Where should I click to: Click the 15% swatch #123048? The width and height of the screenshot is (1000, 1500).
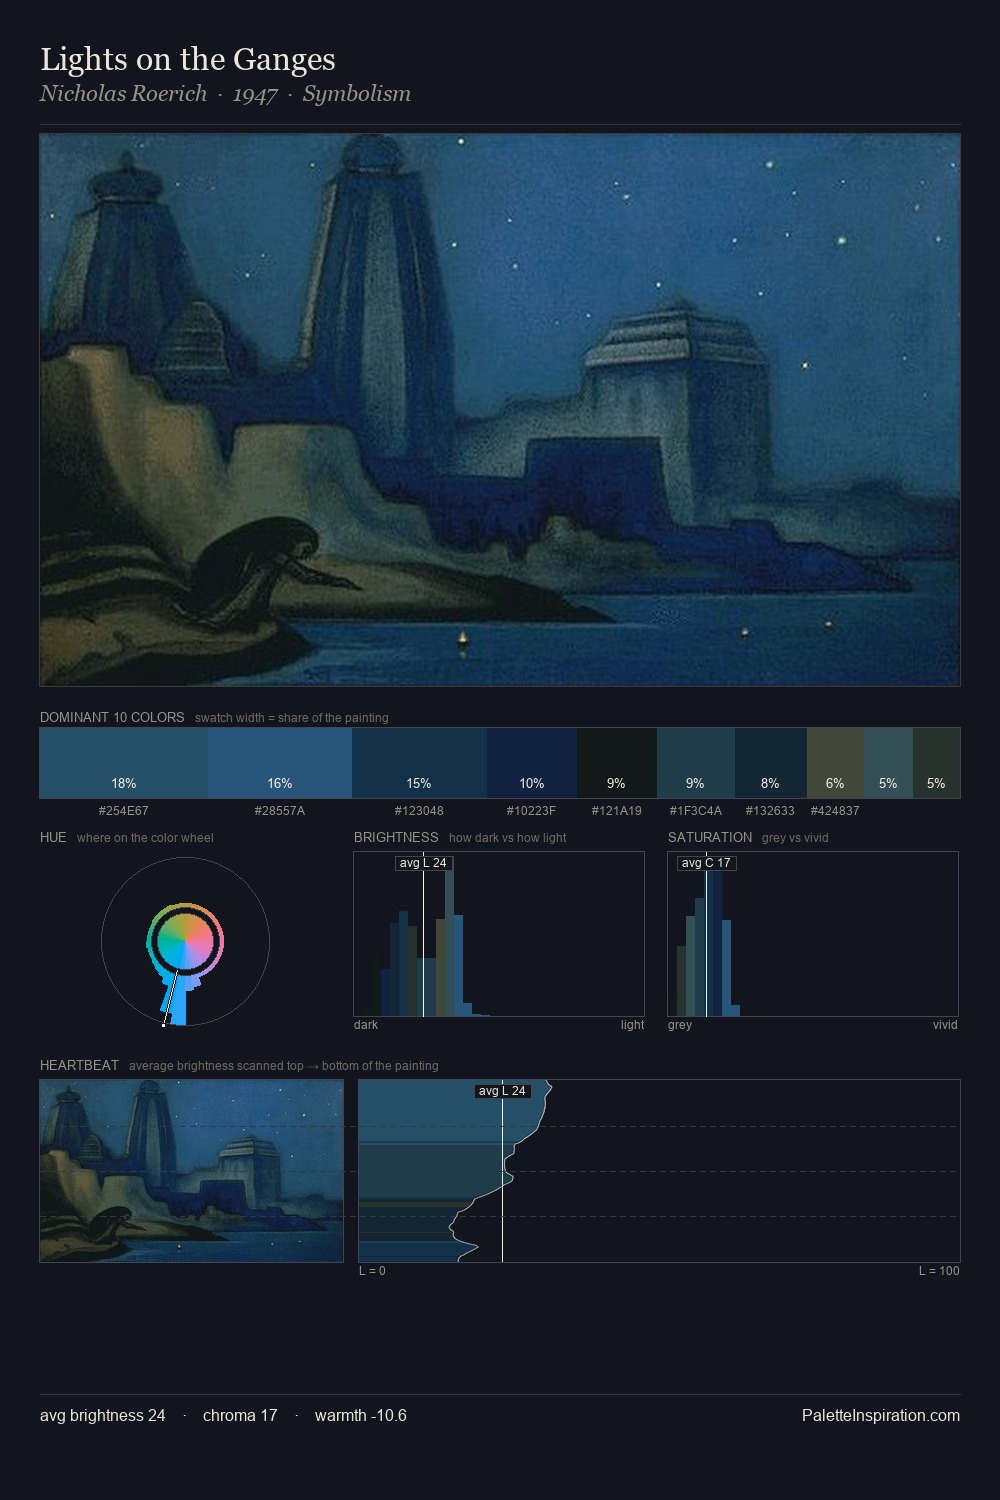tap(419, 763)
